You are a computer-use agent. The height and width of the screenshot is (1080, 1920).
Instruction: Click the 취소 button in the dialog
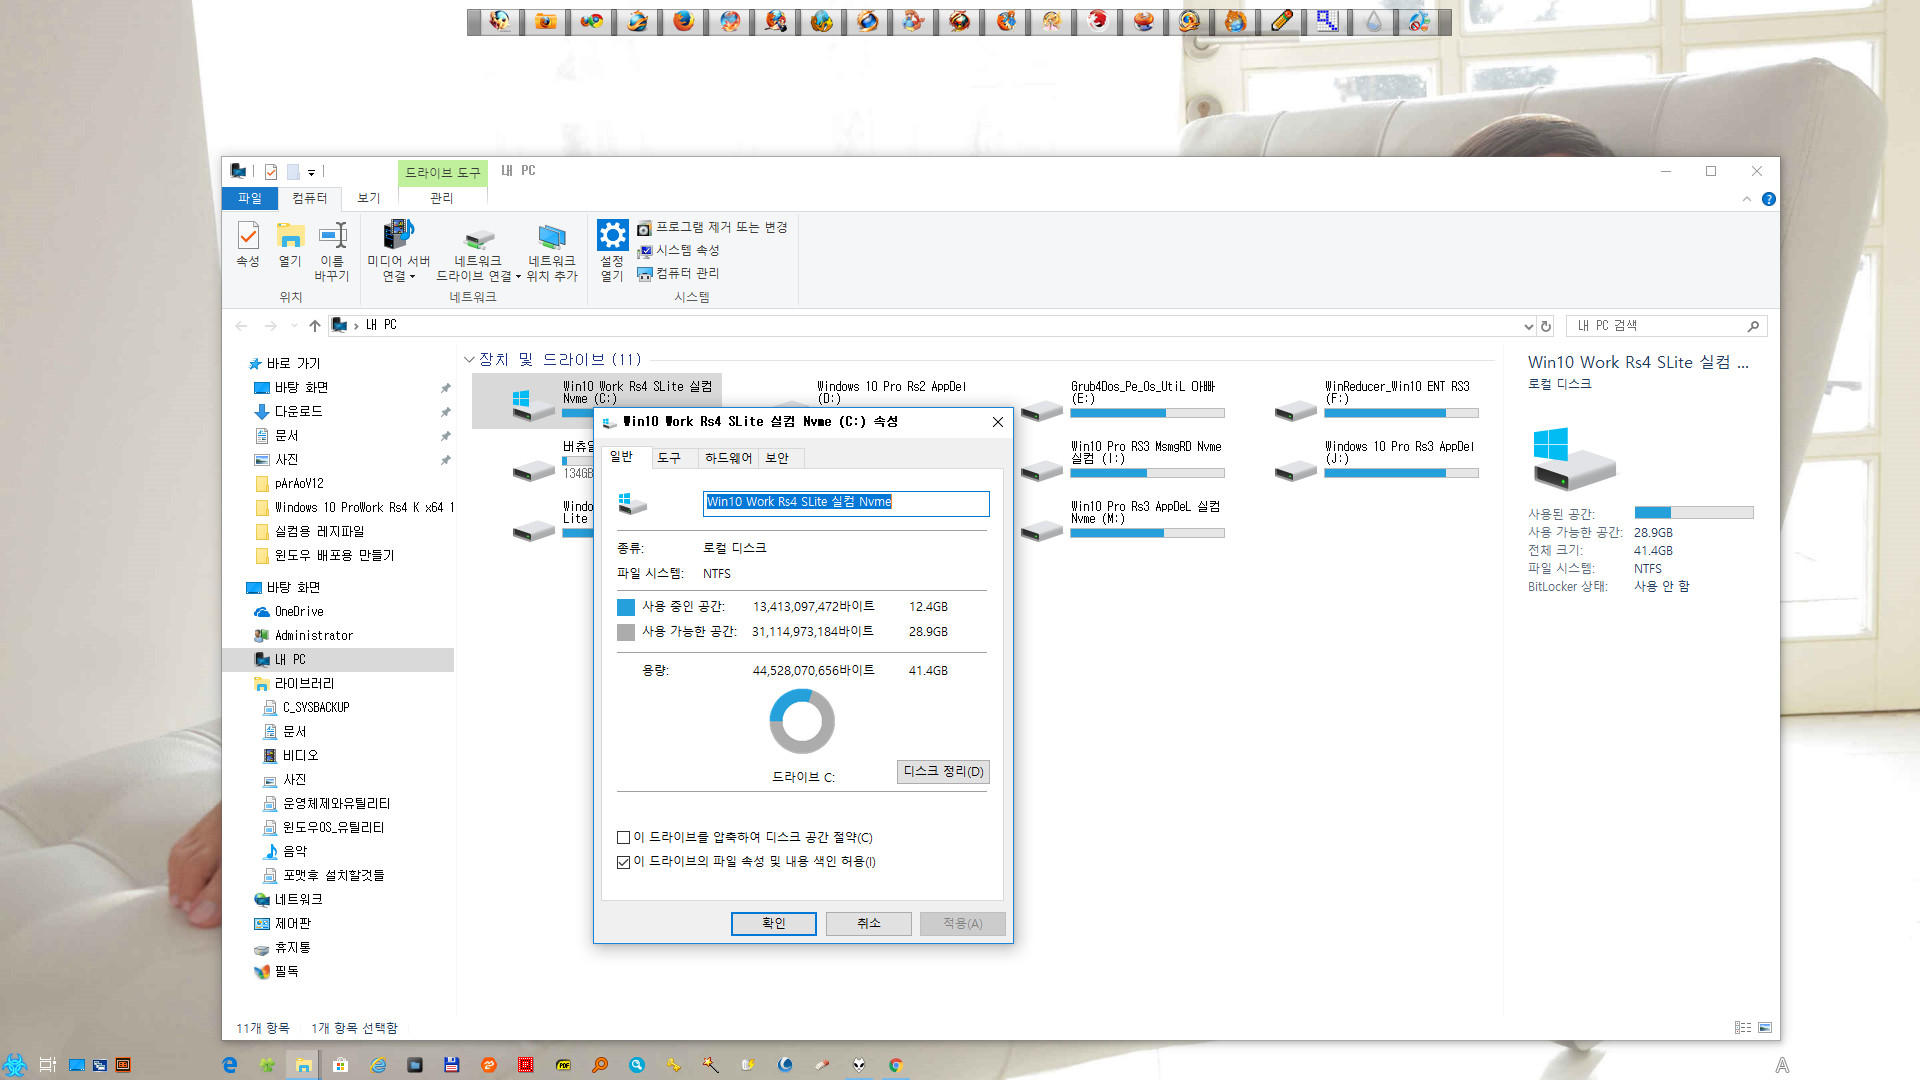pyautogui.click(x=869, y=923)
